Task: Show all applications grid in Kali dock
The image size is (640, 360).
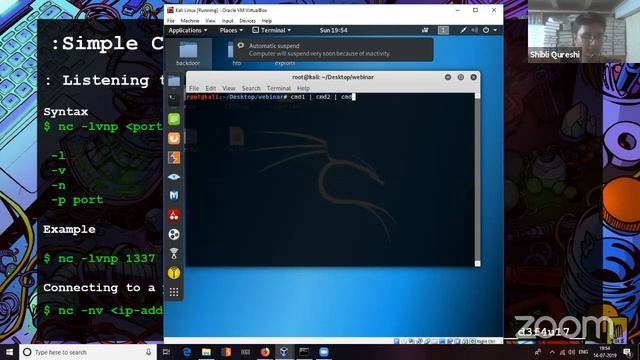Action: pos(174,292)
